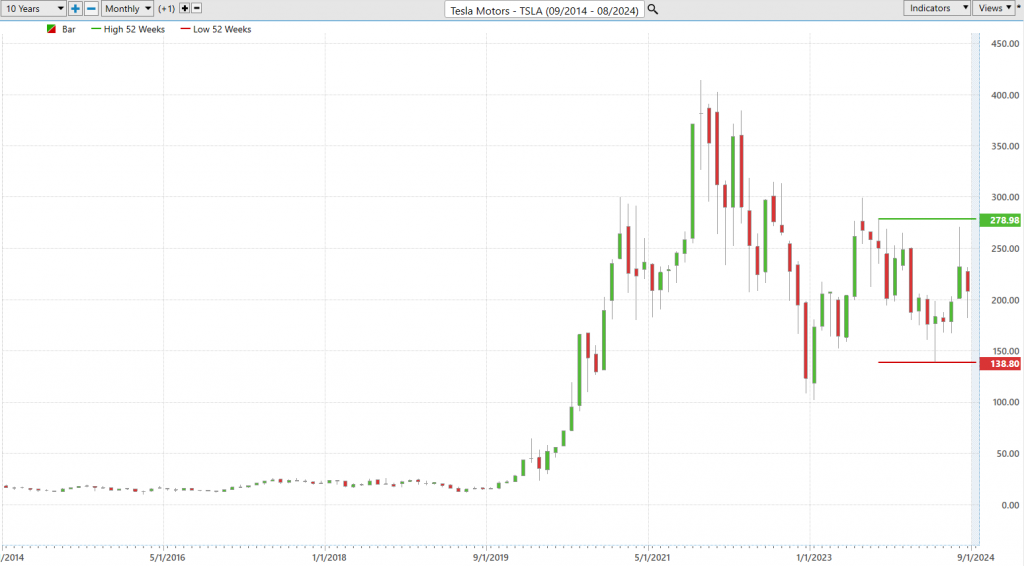Click the 5/1/2021 date axis label
This screenshot has width=1024, height=566.
click(x=652, y=558)
